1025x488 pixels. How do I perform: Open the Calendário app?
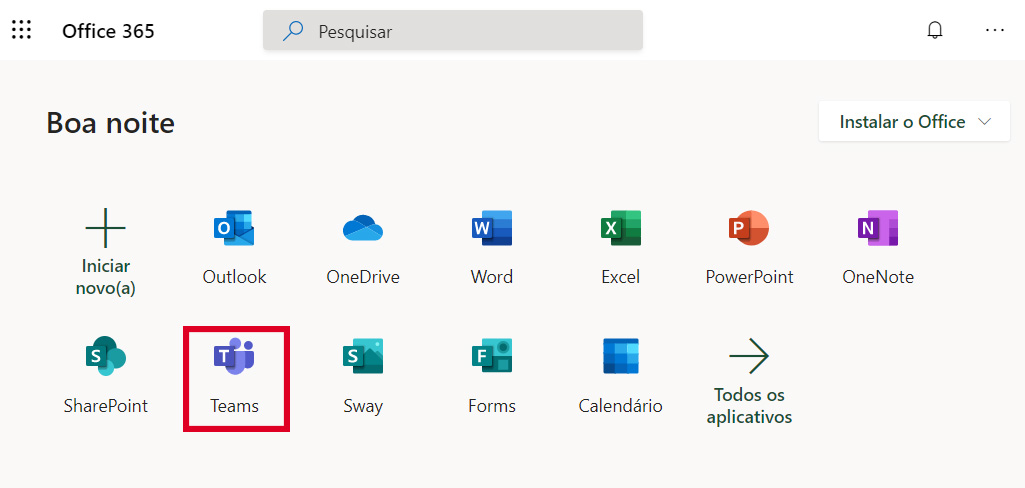click(620, 357)
